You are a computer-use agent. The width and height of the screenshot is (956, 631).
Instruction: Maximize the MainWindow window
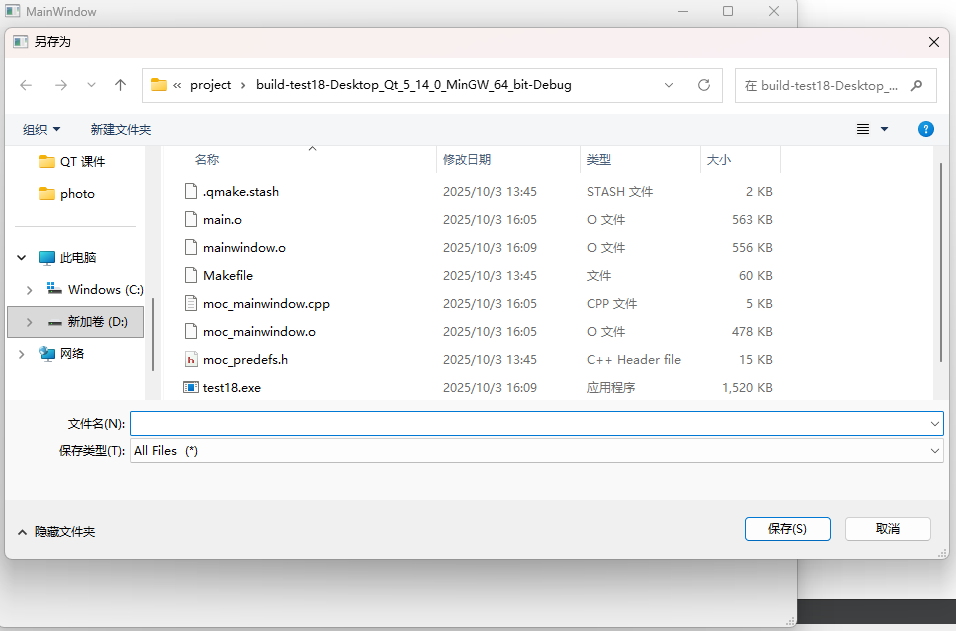point(728,11)
